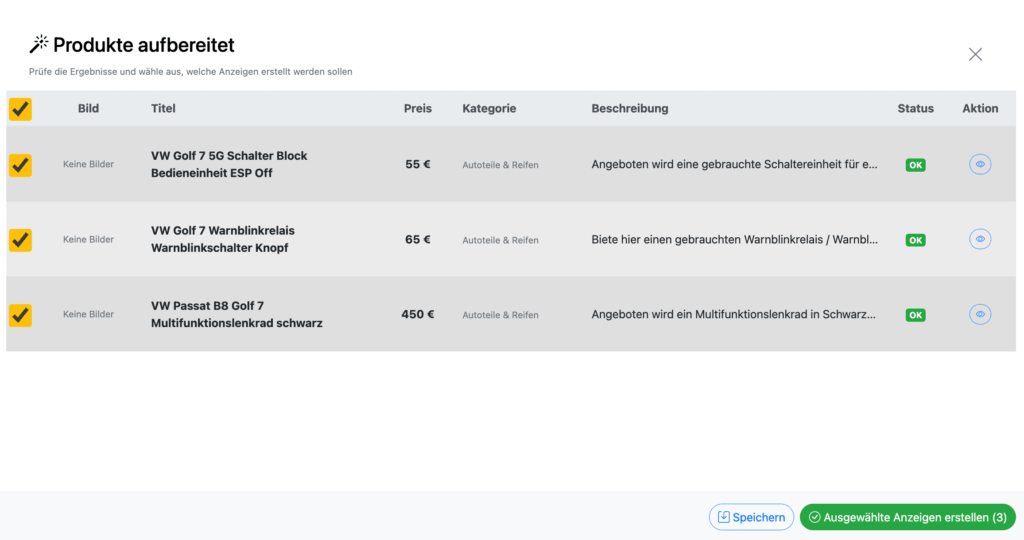Preview the VW Golf 7 5G Schalter listing via eye icon
Viewport: 1024px width, 540px height.
click(x=980, y=165)
